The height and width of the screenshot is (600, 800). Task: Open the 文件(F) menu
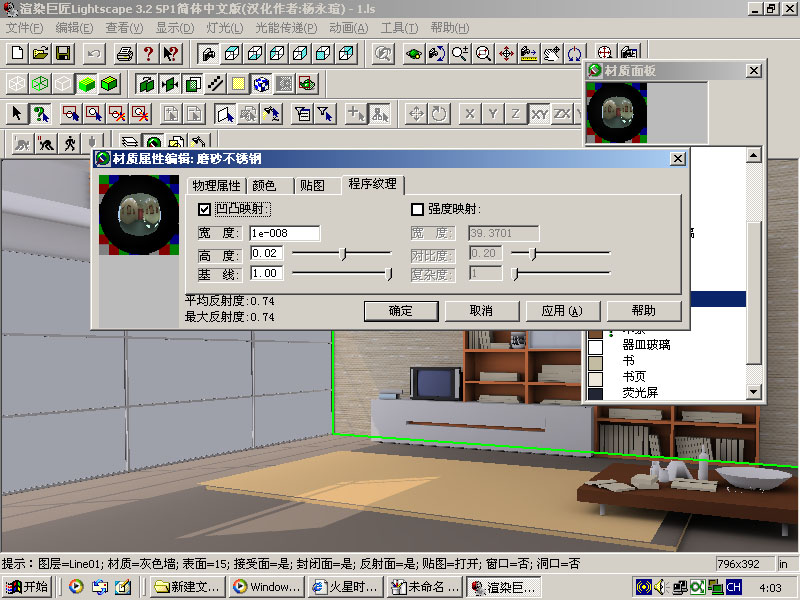click(25, 27)
